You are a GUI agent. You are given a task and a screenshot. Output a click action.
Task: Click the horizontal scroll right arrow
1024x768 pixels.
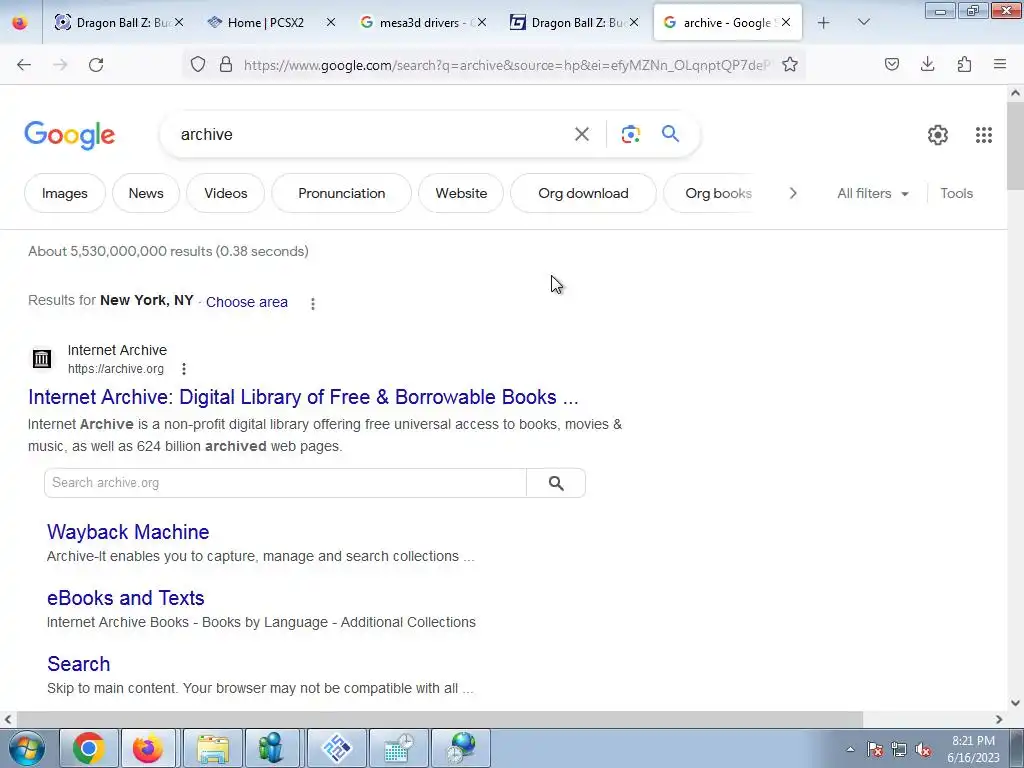(x=999, y=719)
